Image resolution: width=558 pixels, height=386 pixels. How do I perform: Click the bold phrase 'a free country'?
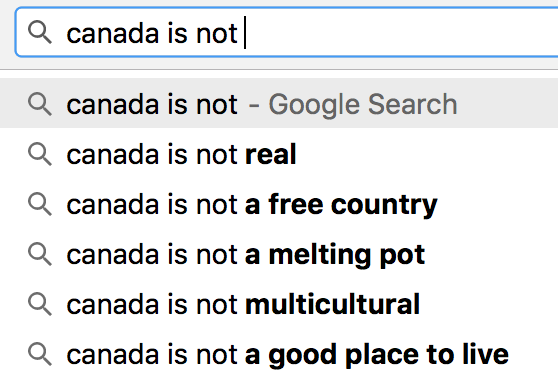(341, 205)
